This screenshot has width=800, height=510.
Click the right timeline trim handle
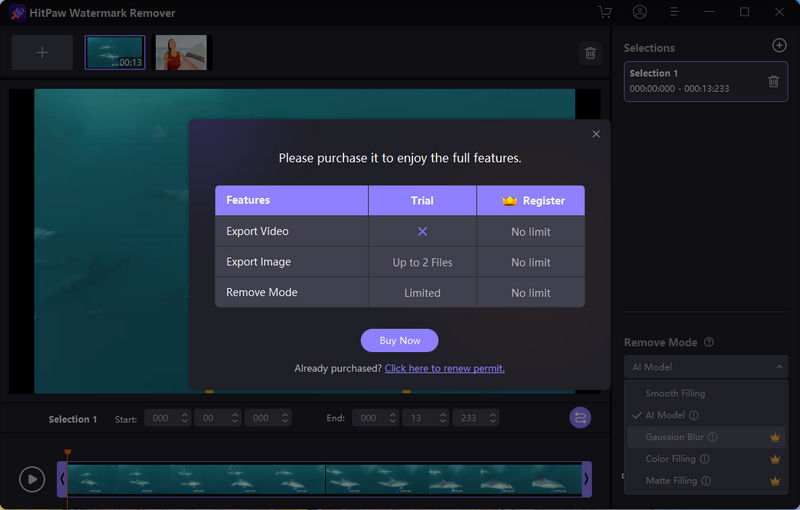[x=587, y=479]
